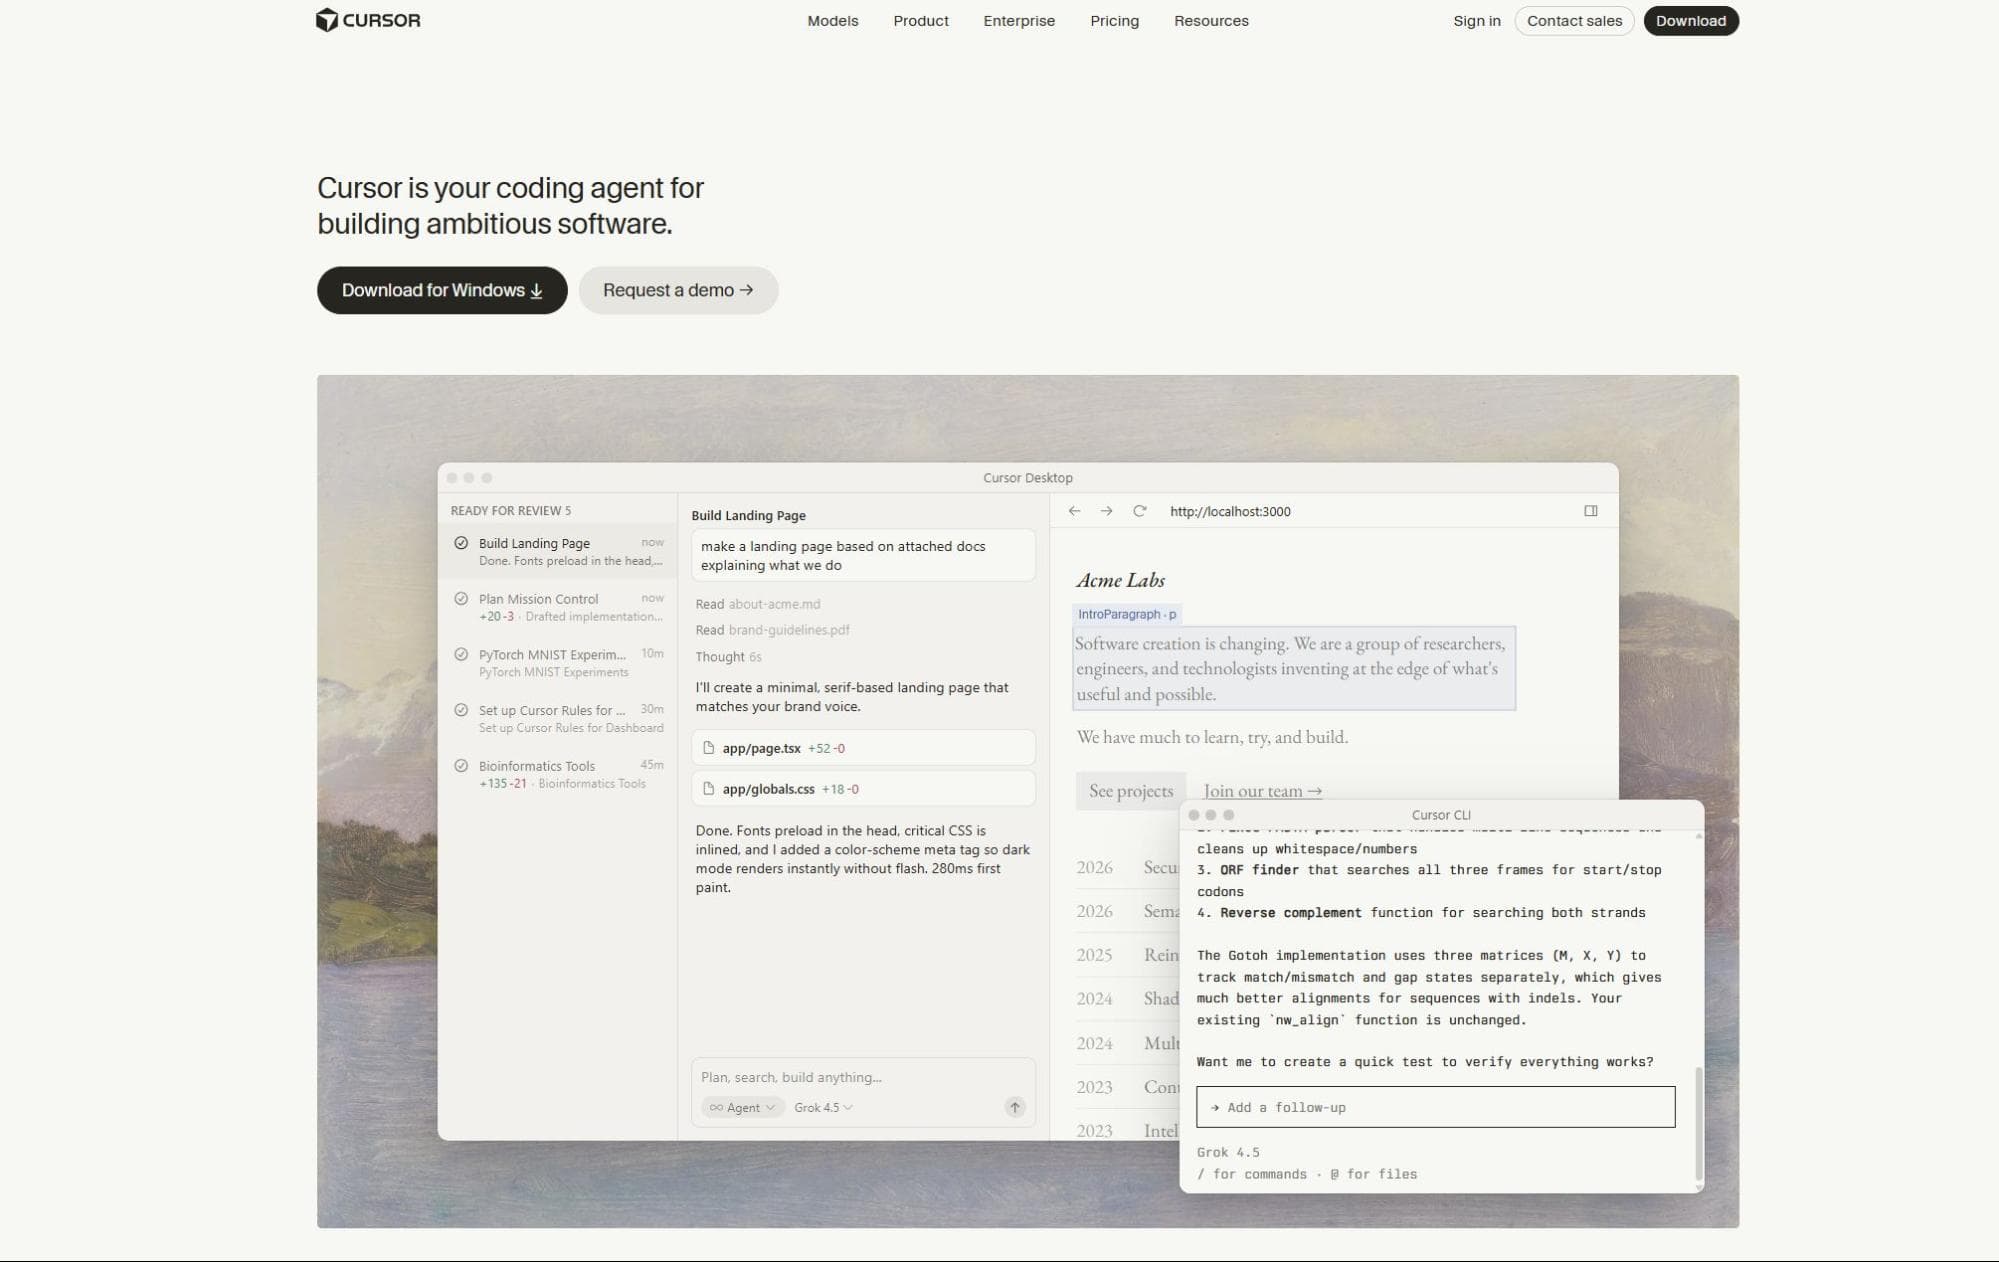Click the See projects button in the preview
The height and width of the screenshot is (1262, 1999).
pos(1131,791)
